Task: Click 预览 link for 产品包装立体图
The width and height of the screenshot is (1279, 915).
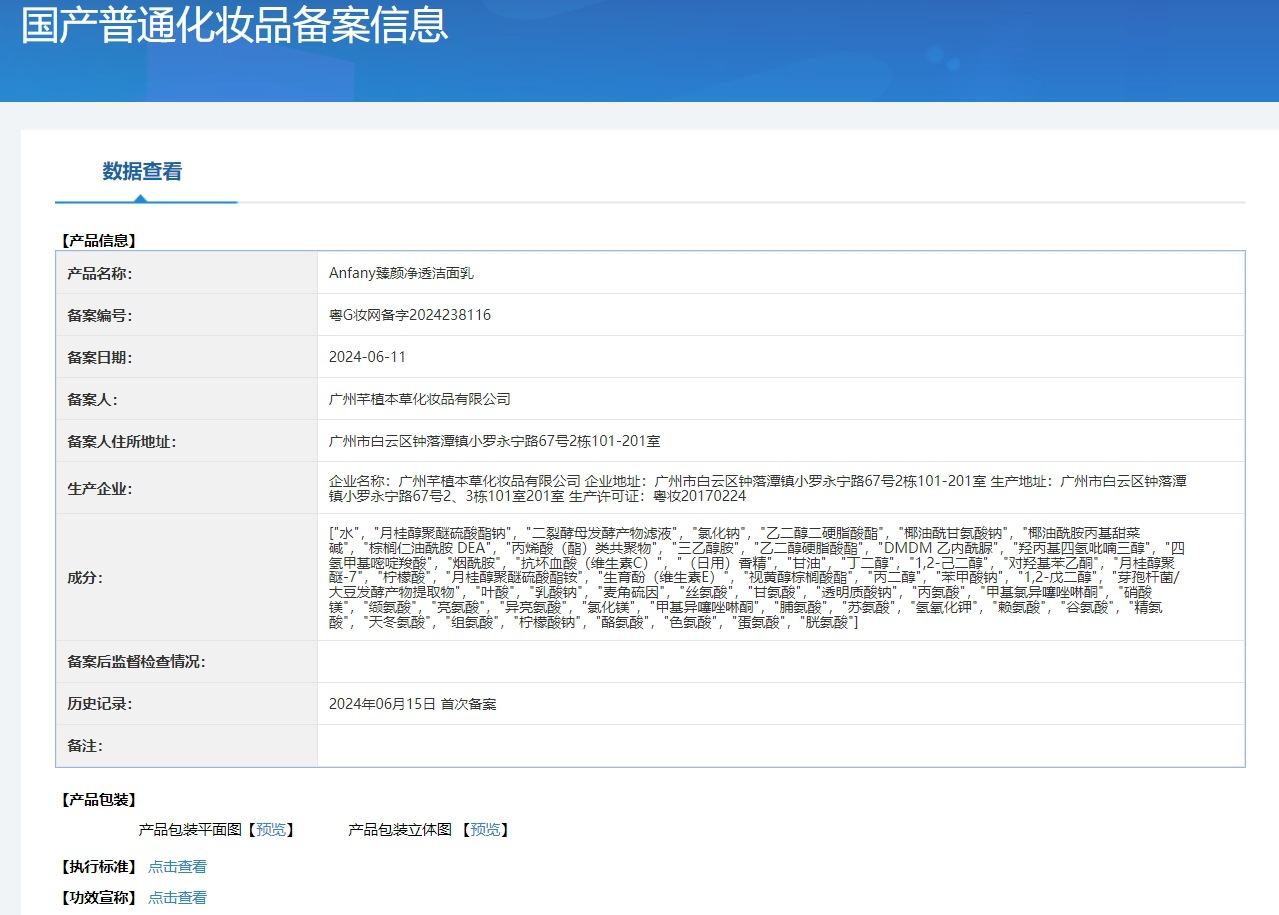Action: (x=485, y=830)
